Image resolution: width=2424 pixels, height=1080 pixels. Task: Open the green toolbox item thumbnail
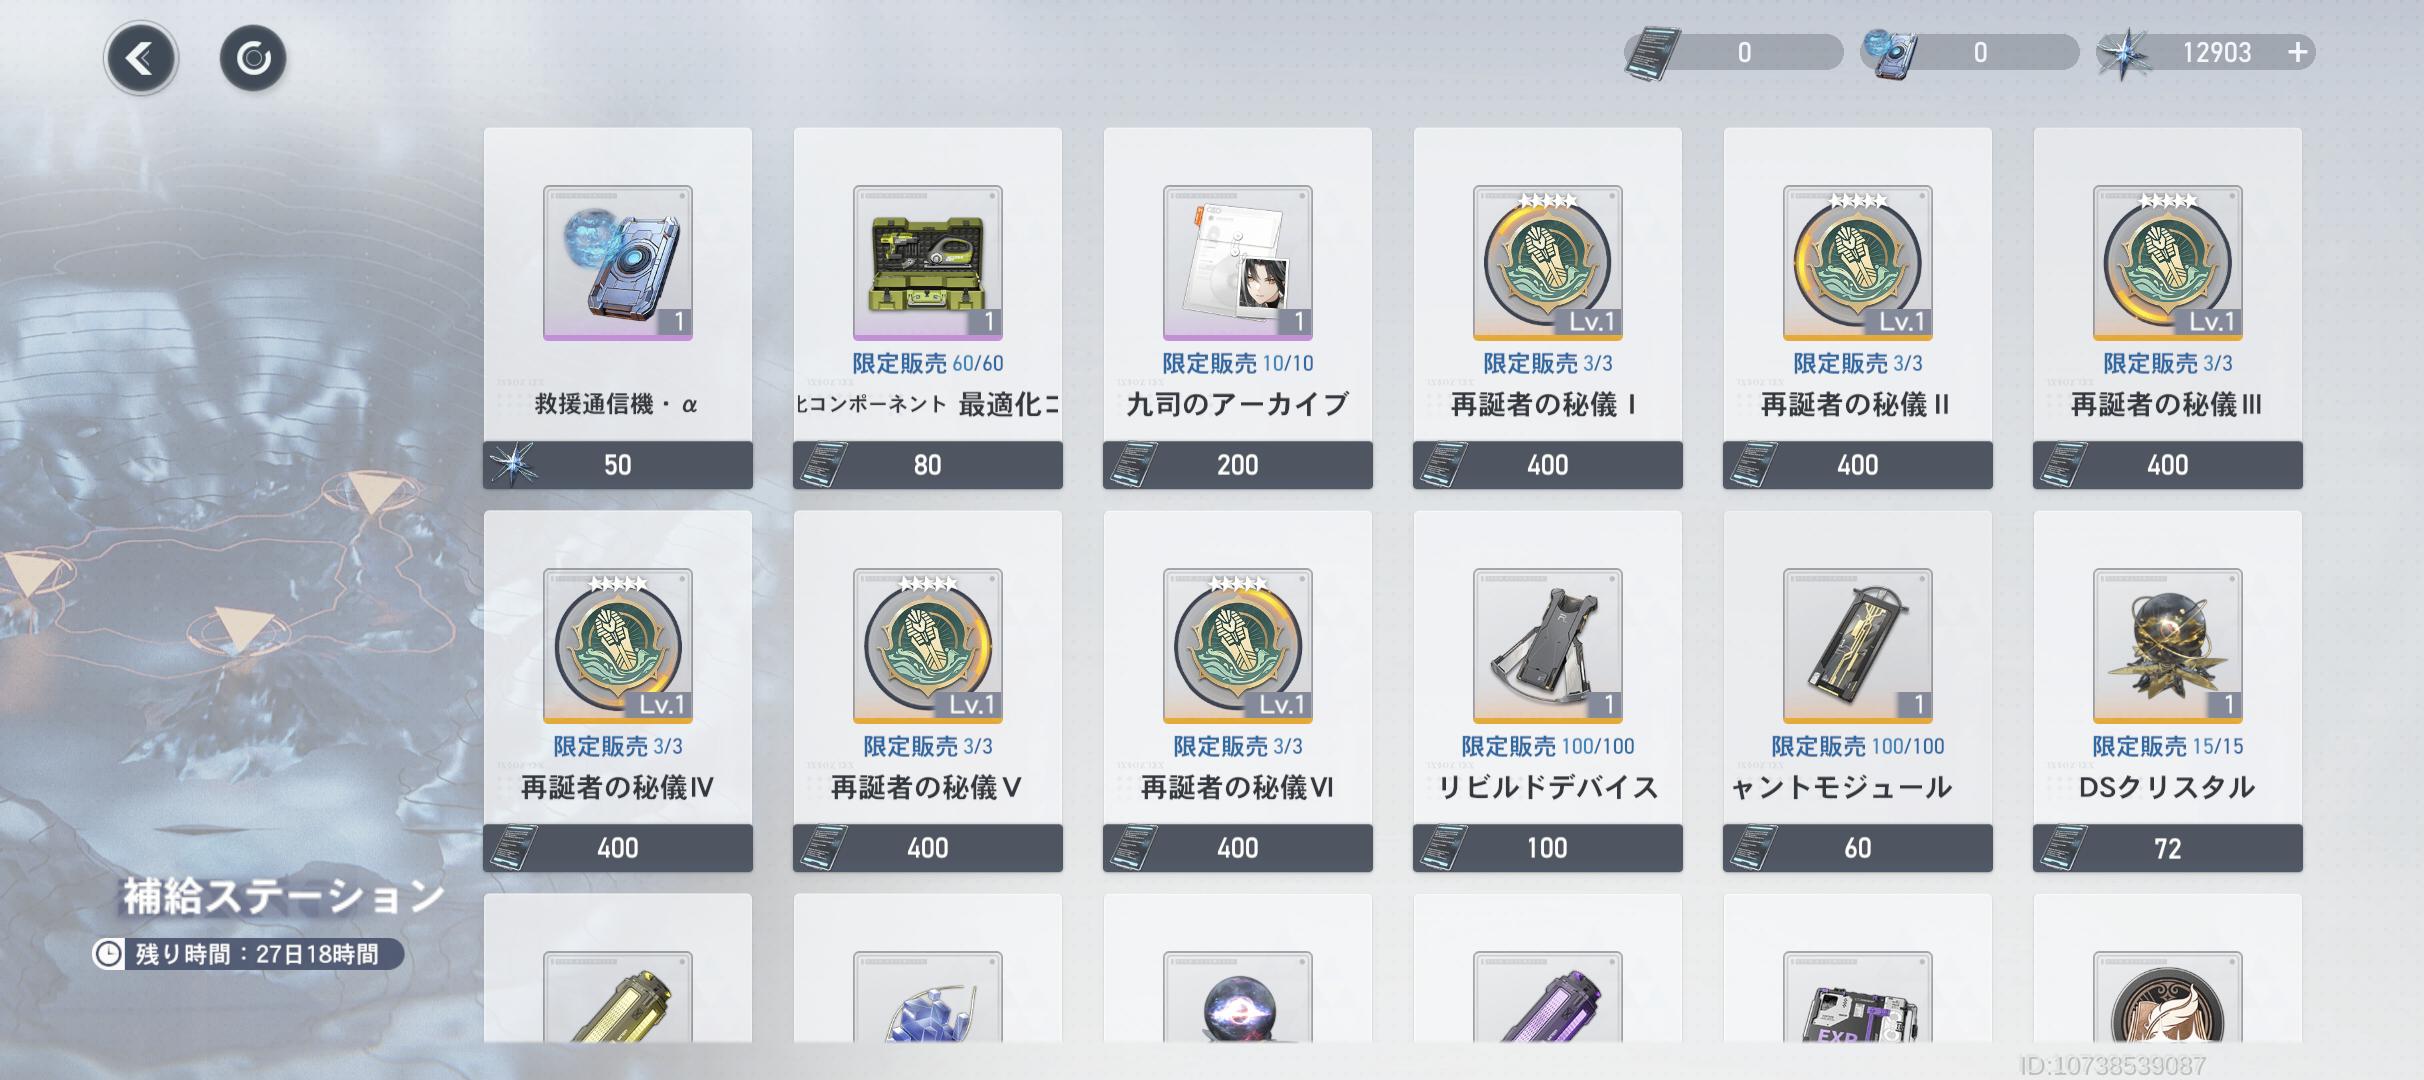tap(928, 263)
